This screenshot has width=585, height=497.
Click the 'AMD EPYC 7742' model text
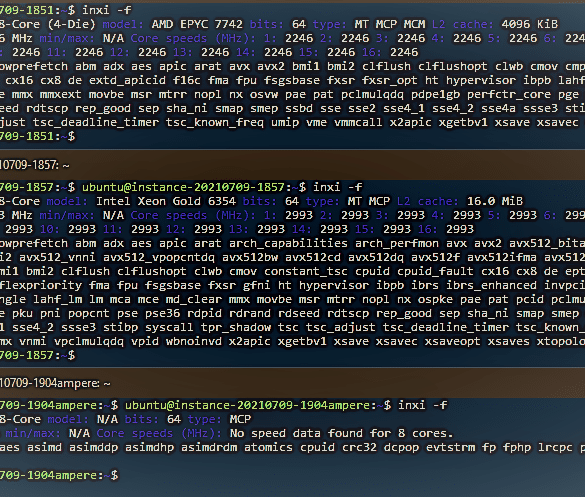[x=197, y=24]
